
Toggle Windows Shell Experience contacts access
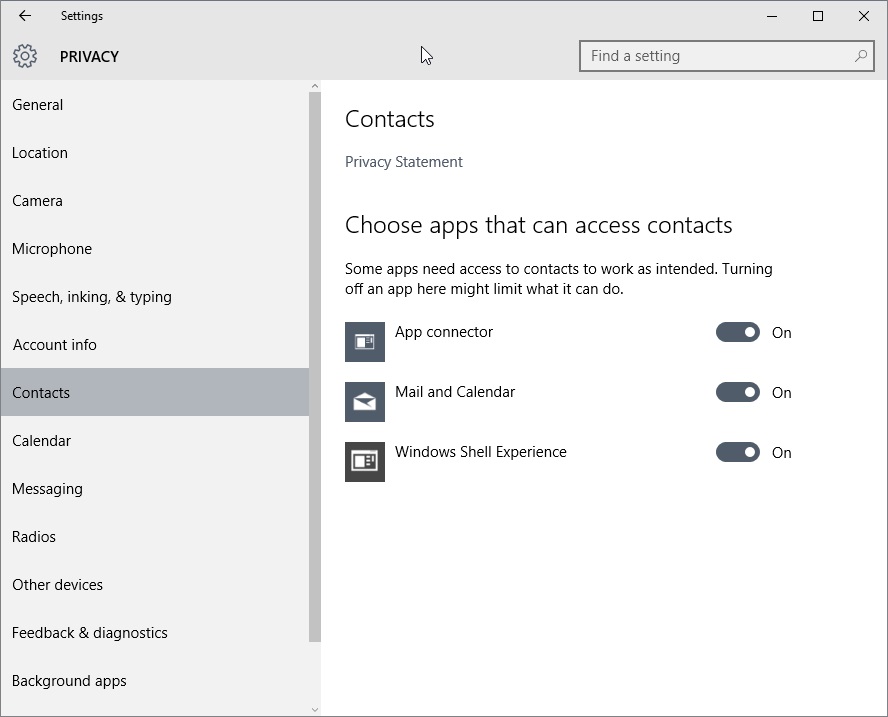coord(737,453)
